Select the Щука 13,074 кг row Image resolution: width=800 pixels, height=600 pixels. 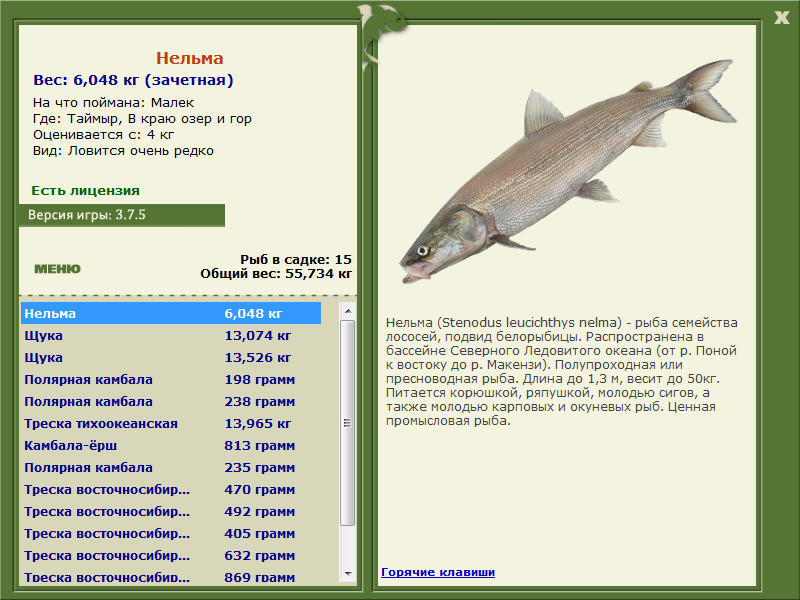(171, 335)
